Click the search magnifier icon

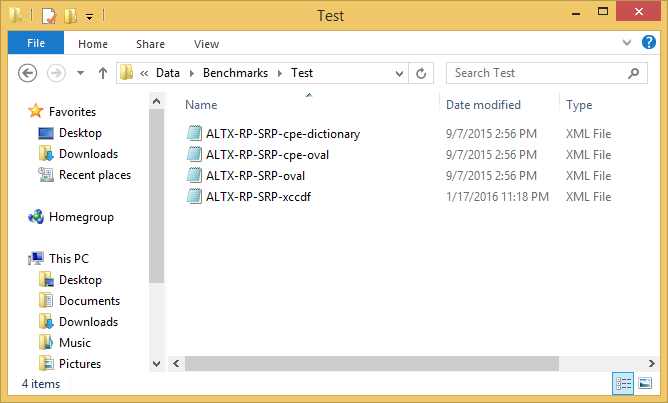(633, 73)
